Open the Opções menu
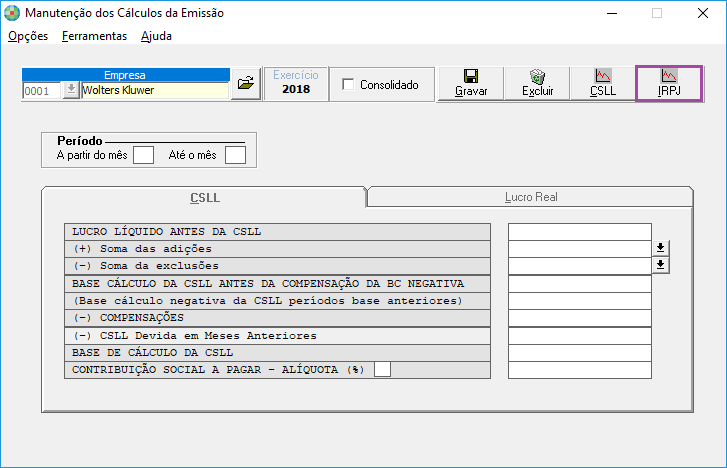The width and height of the screenshot is (727, 468). [28, 36]
